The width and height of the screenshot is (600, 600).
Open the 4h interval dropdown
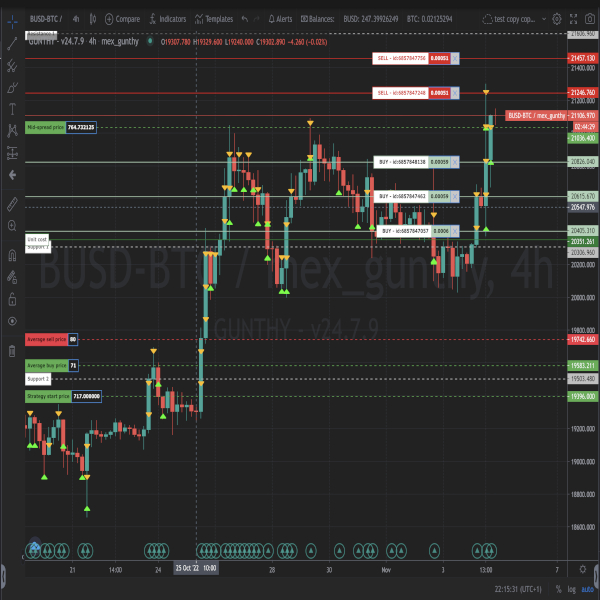click(x=76, y=18)
